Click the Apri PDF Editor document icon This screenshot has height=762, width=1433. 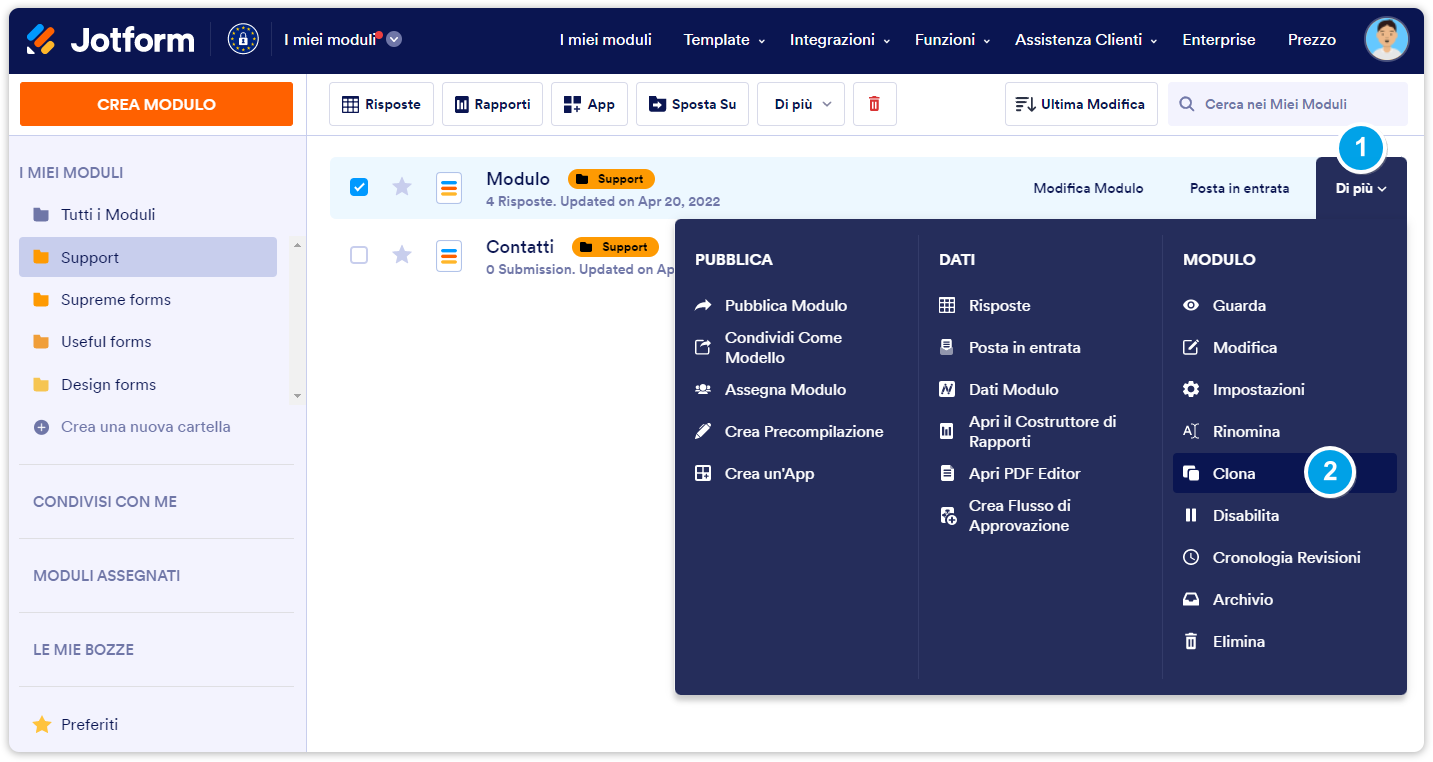coord(947,474)
